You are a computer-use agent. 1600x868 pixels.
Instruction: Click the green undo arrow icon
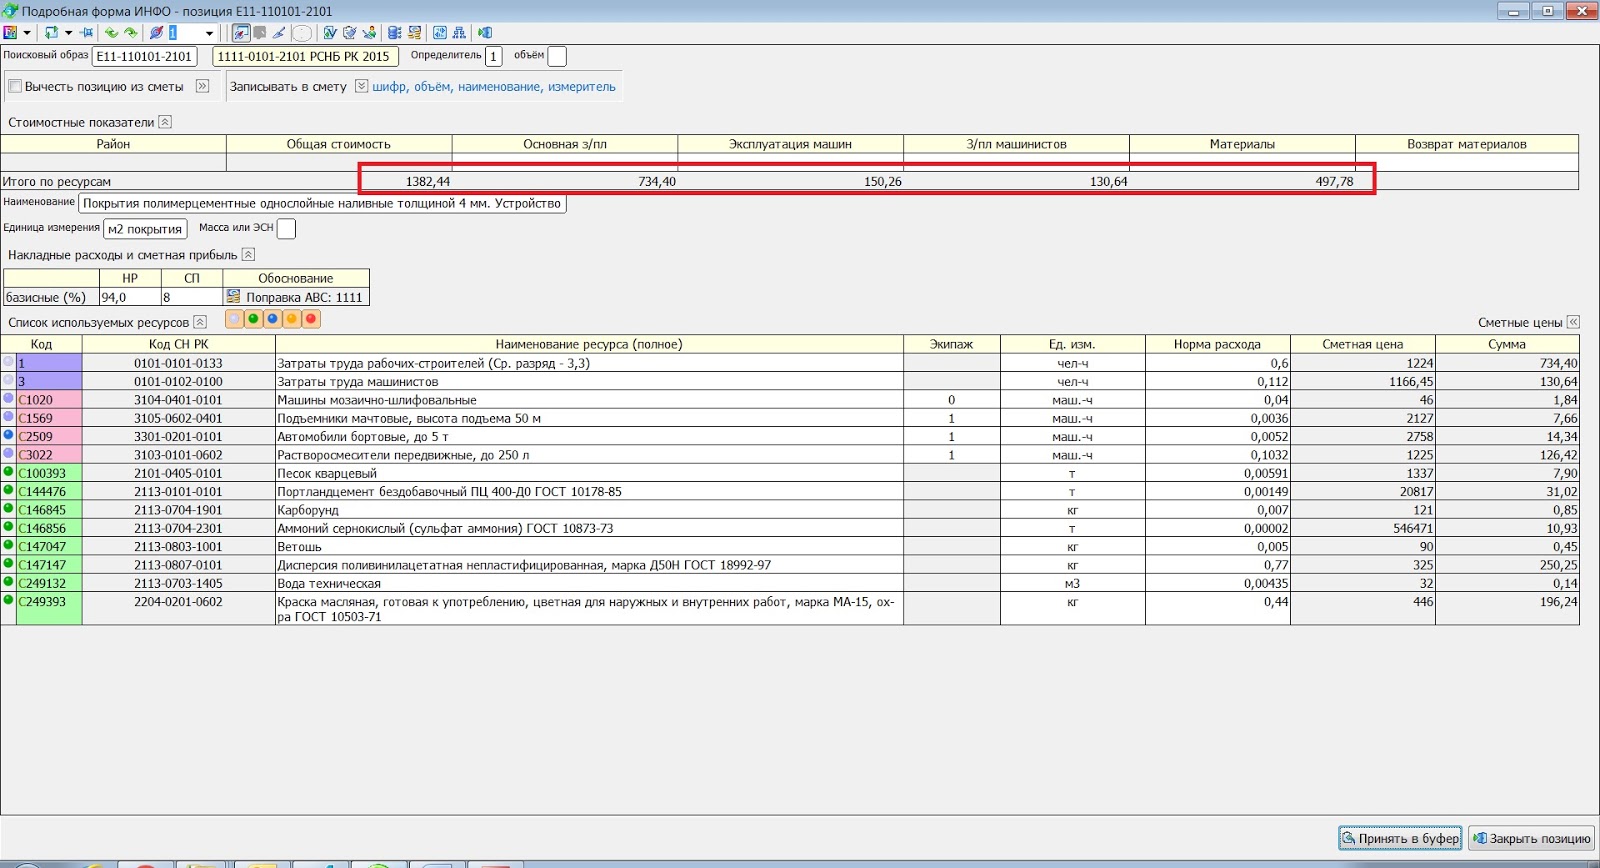[111, 33]
